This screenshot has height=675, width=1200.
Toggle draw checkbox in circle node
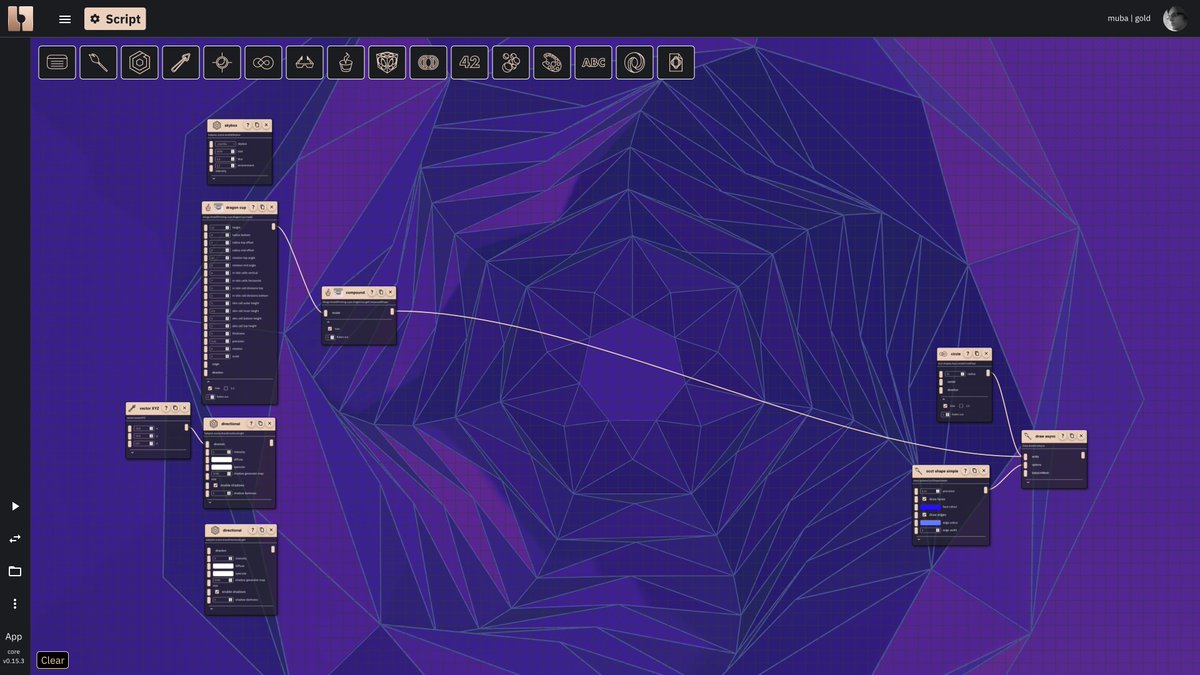click(945, 406)
